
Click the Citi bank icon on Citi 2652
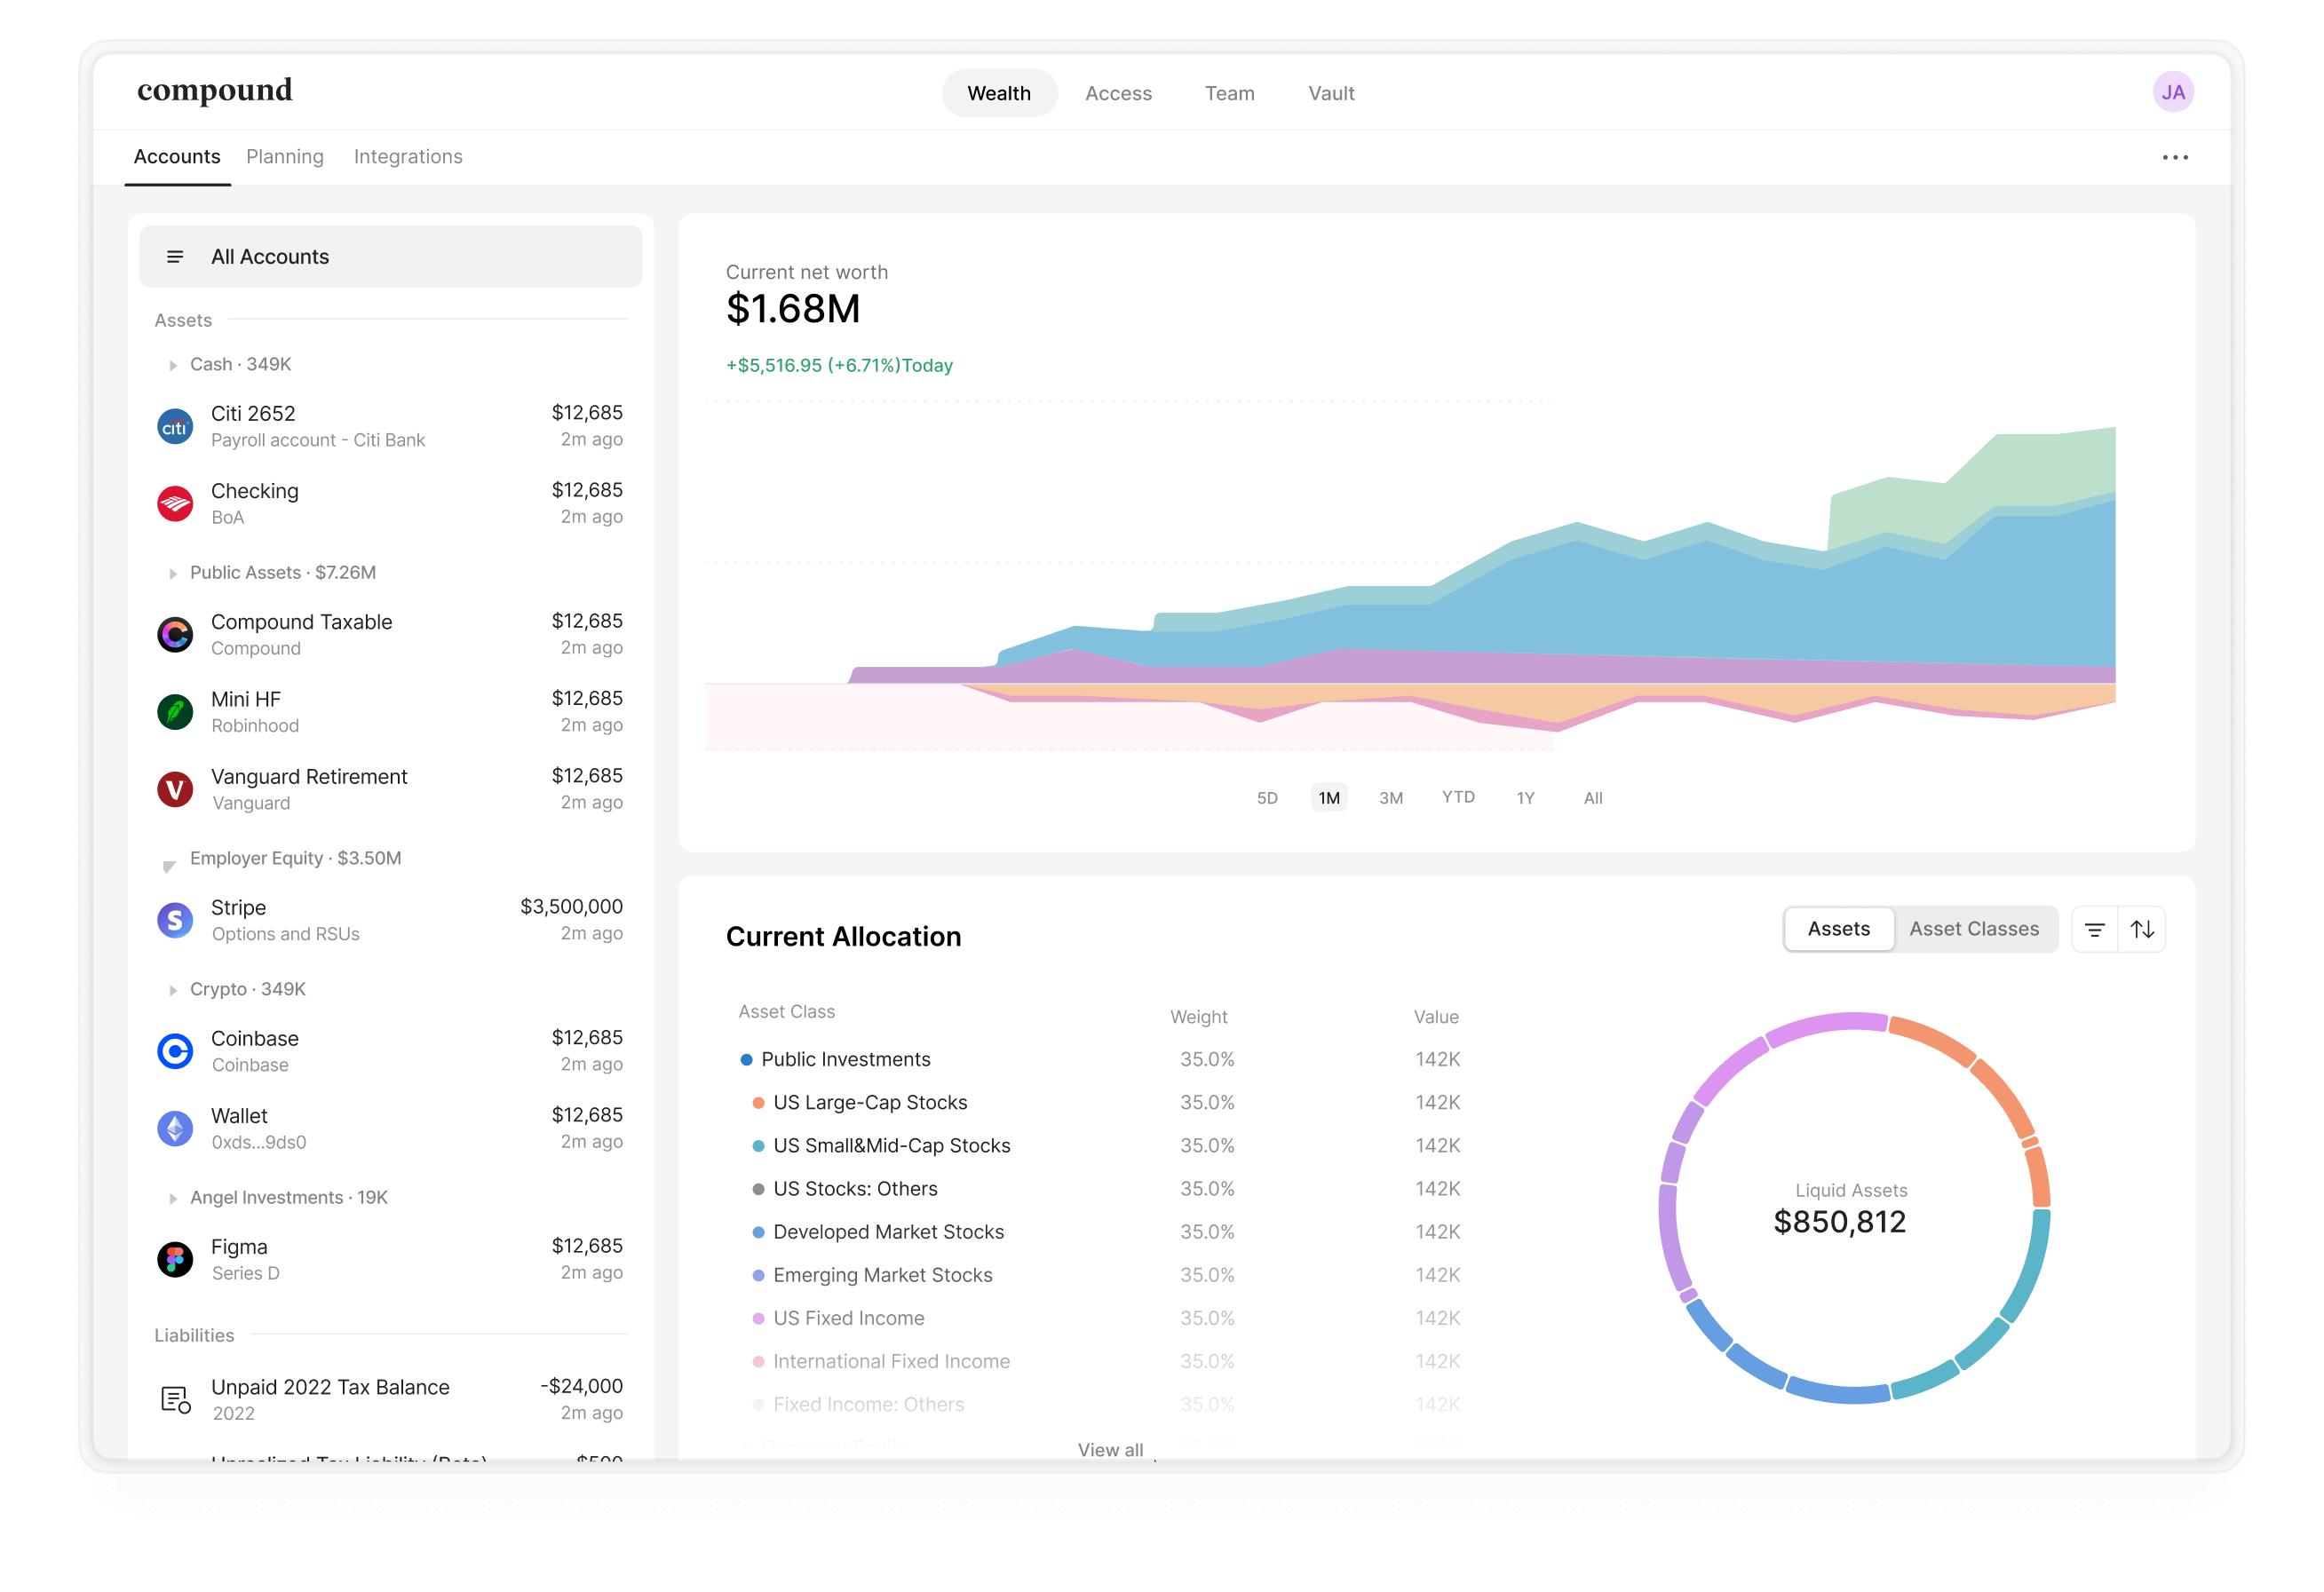pyautogui.click(x=175, y=425)
